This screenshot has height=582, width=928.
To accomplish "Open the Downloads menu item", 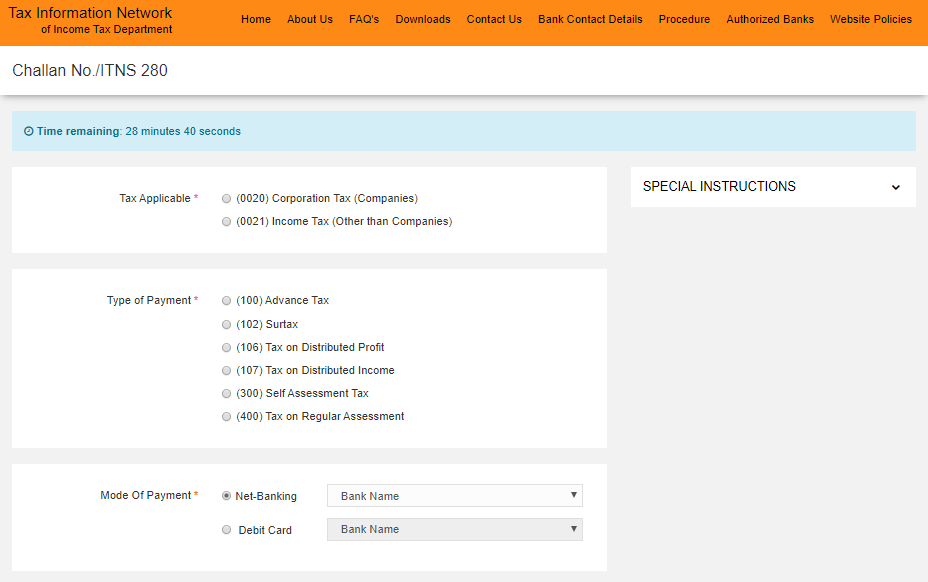I will 423,19.
